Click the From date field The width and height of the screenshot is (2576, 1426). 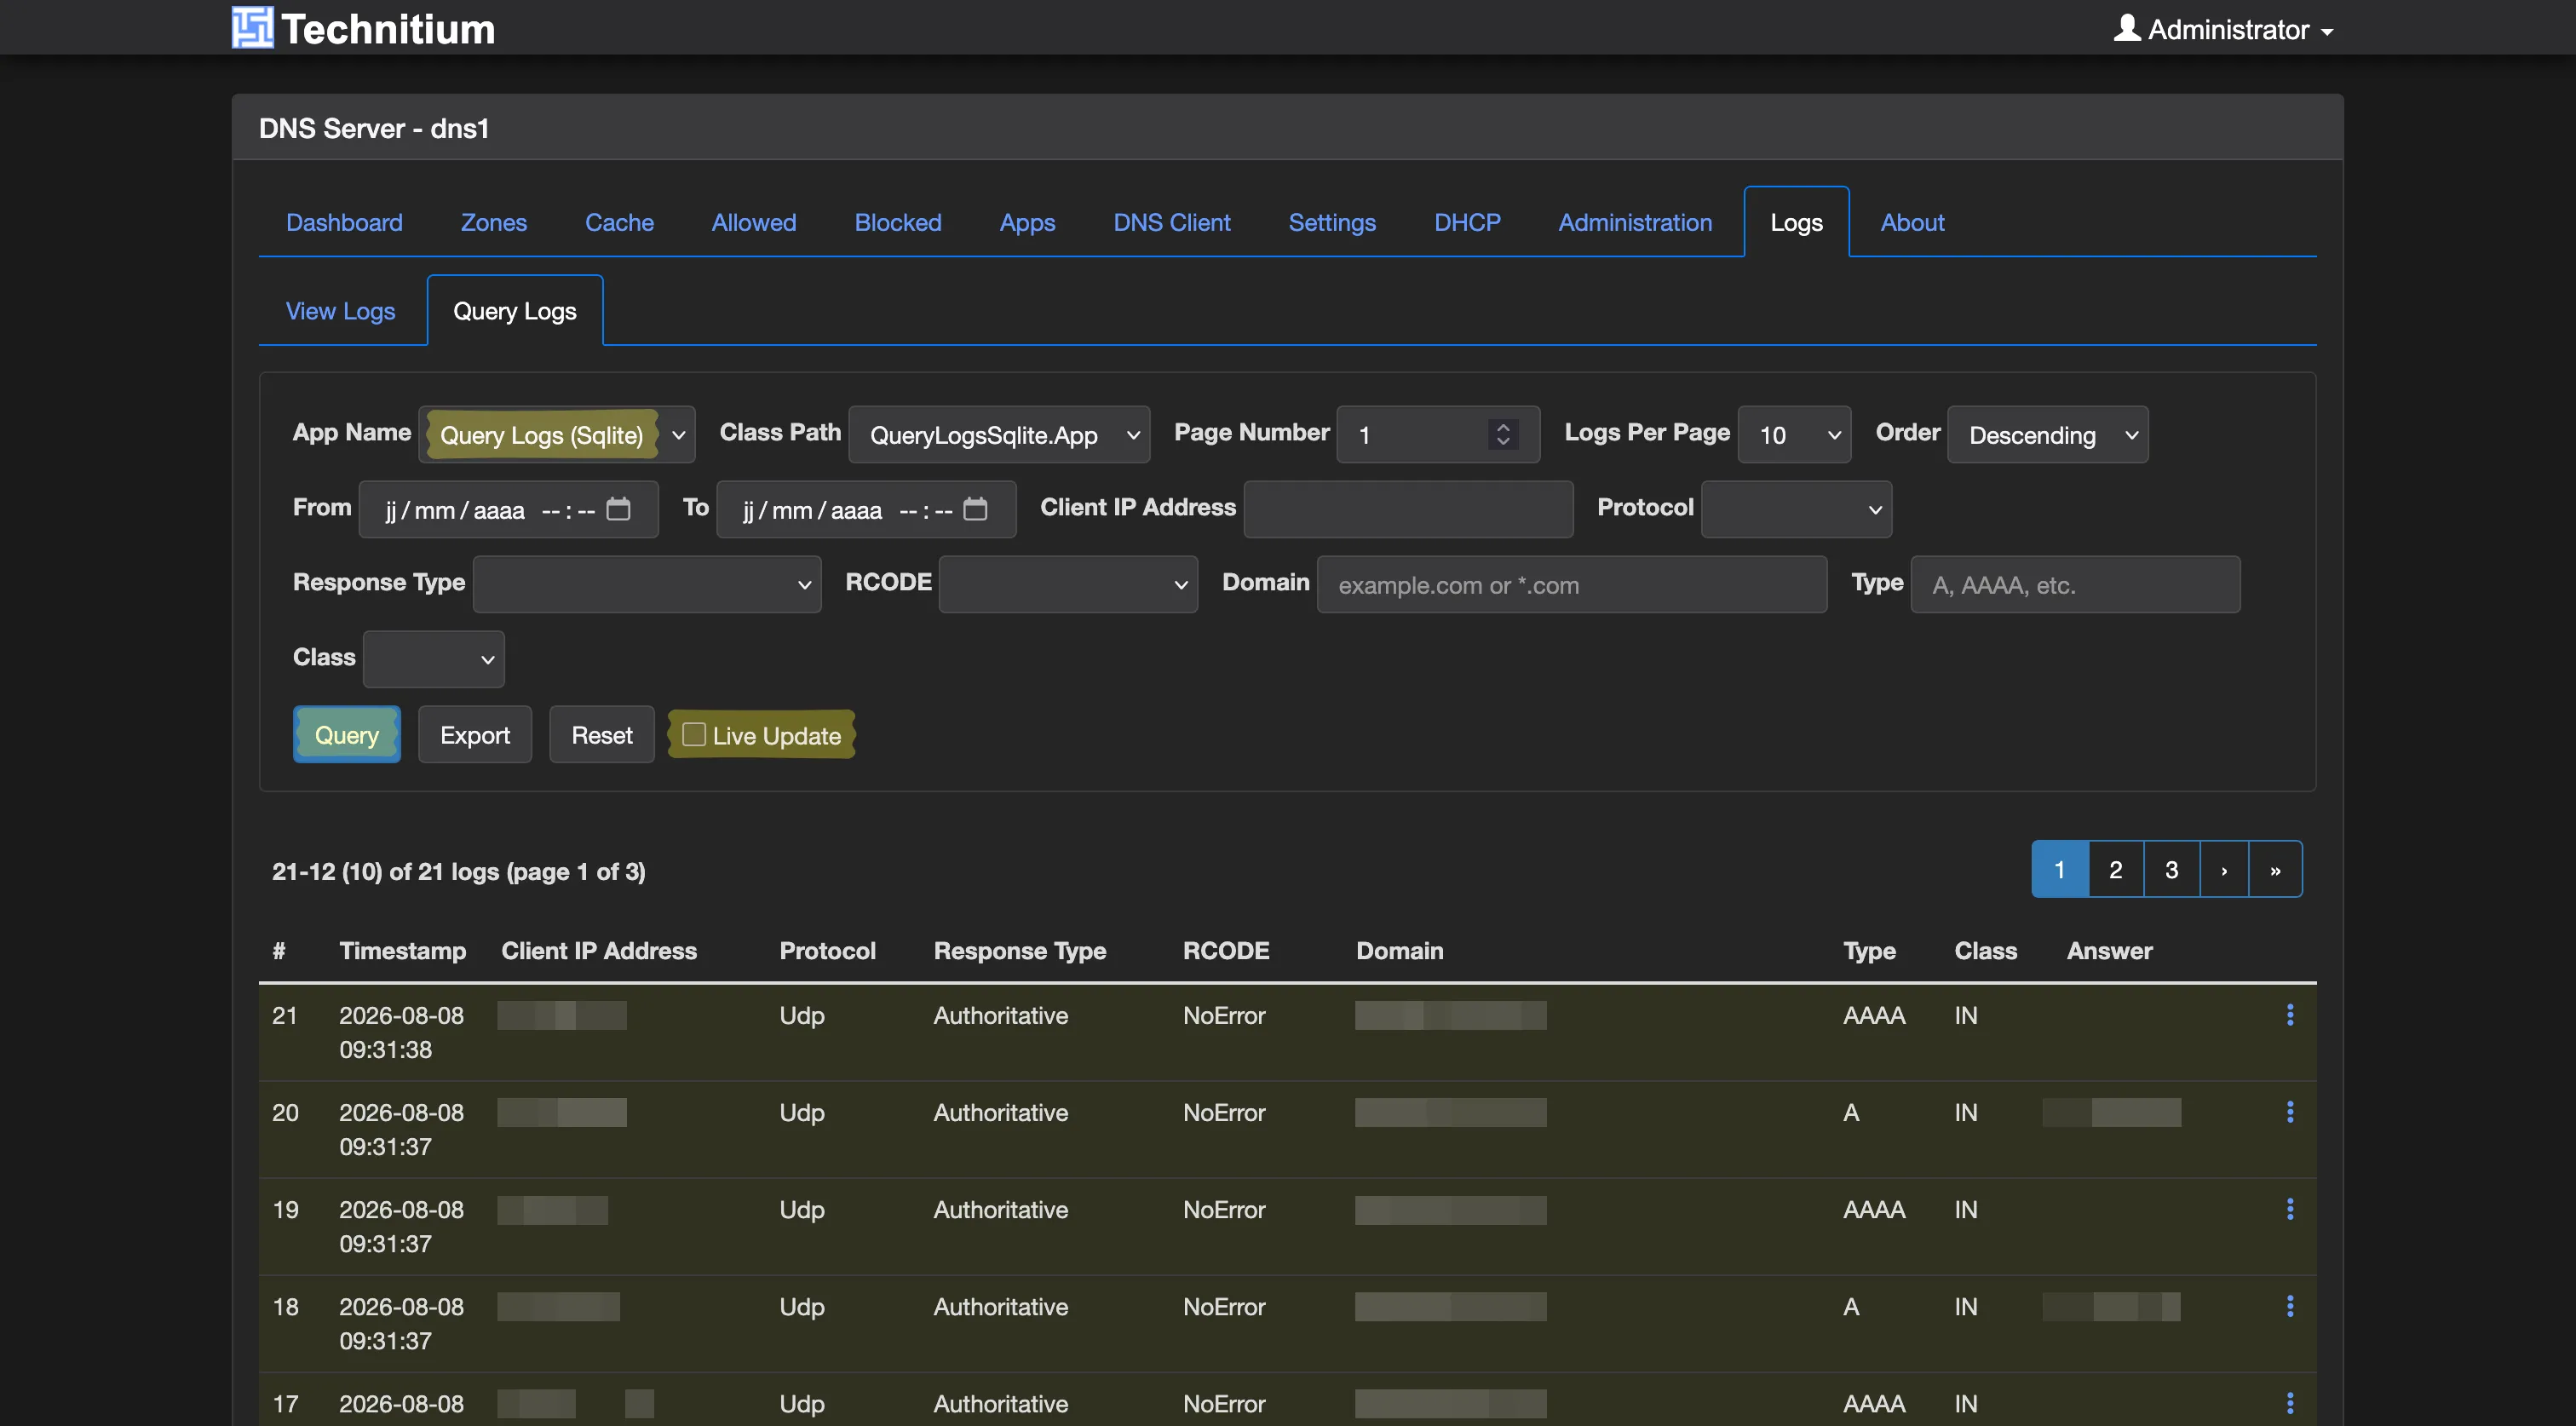[508, 509]
